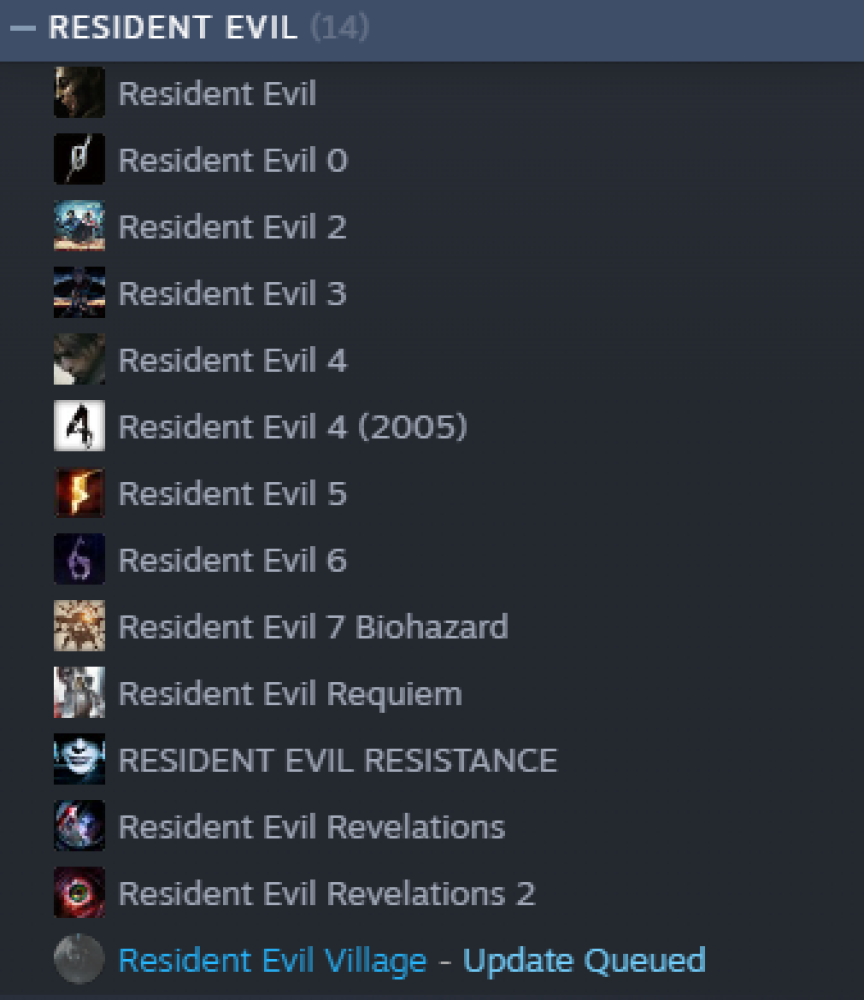Select the Resident Evil 0 title text

[x=233, y=159]
